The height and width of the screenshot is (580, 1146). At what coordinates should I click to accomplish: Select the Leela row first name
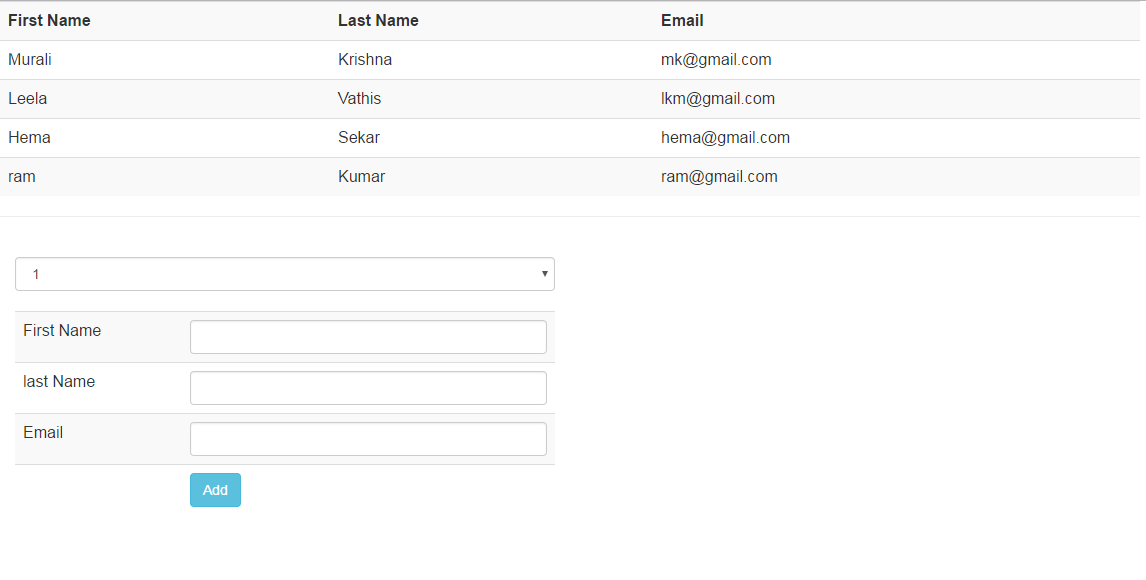point(28,99)
